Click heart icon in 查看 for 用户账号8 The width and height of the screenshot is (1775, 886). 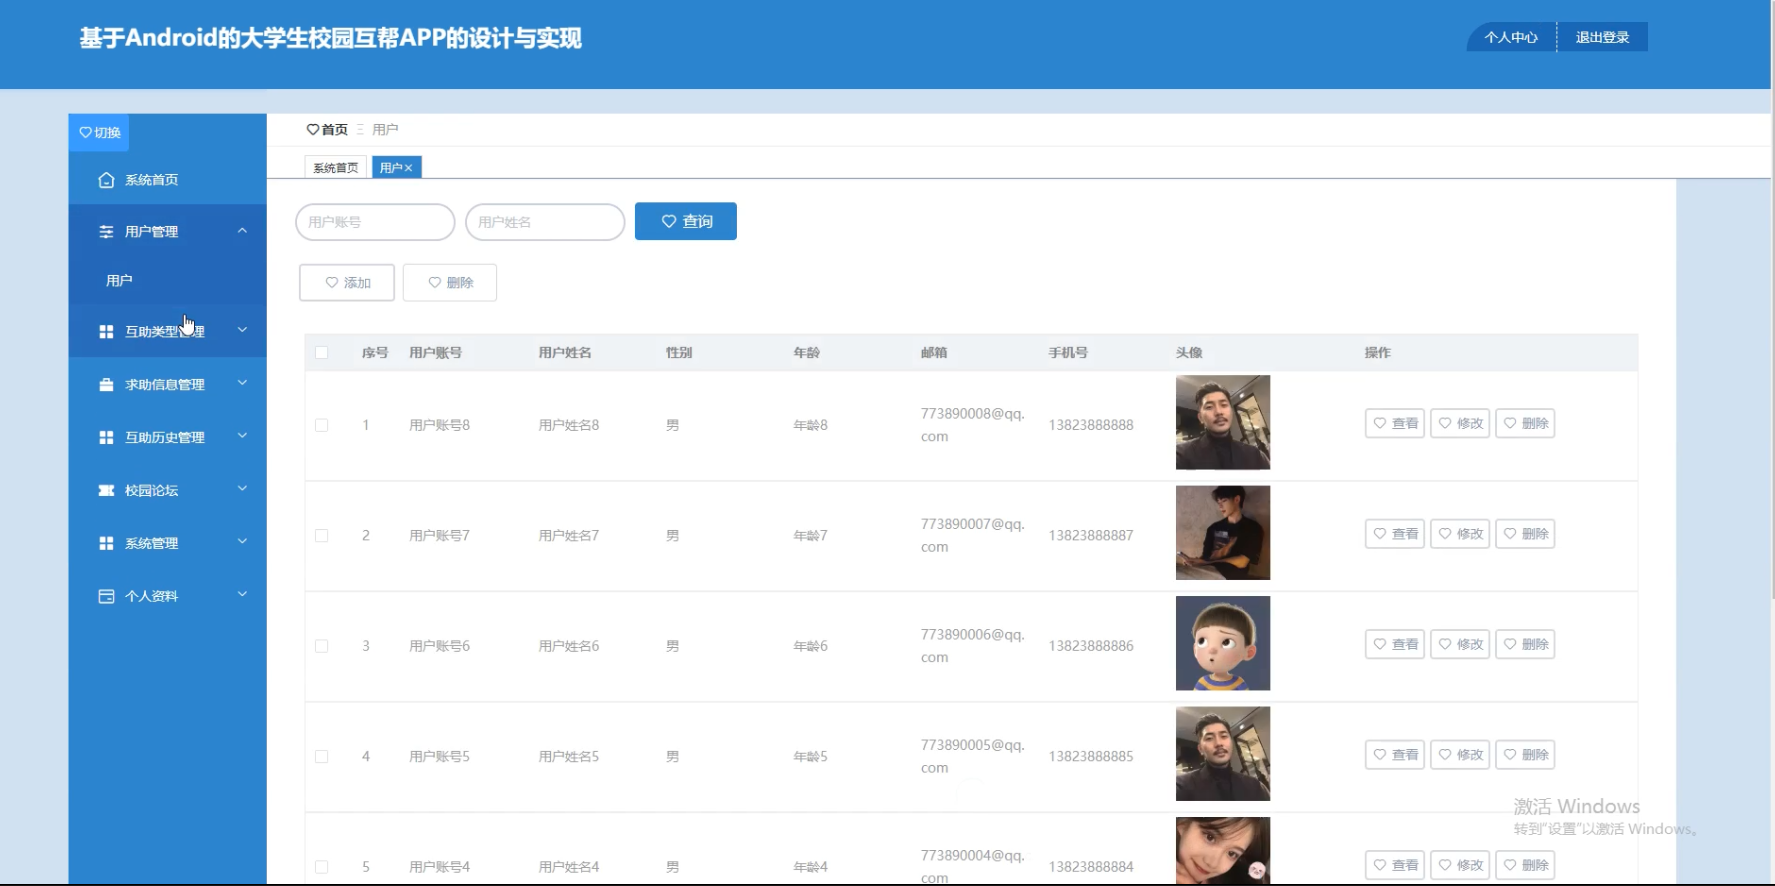pyautogui.click(x=1380, y=423)
